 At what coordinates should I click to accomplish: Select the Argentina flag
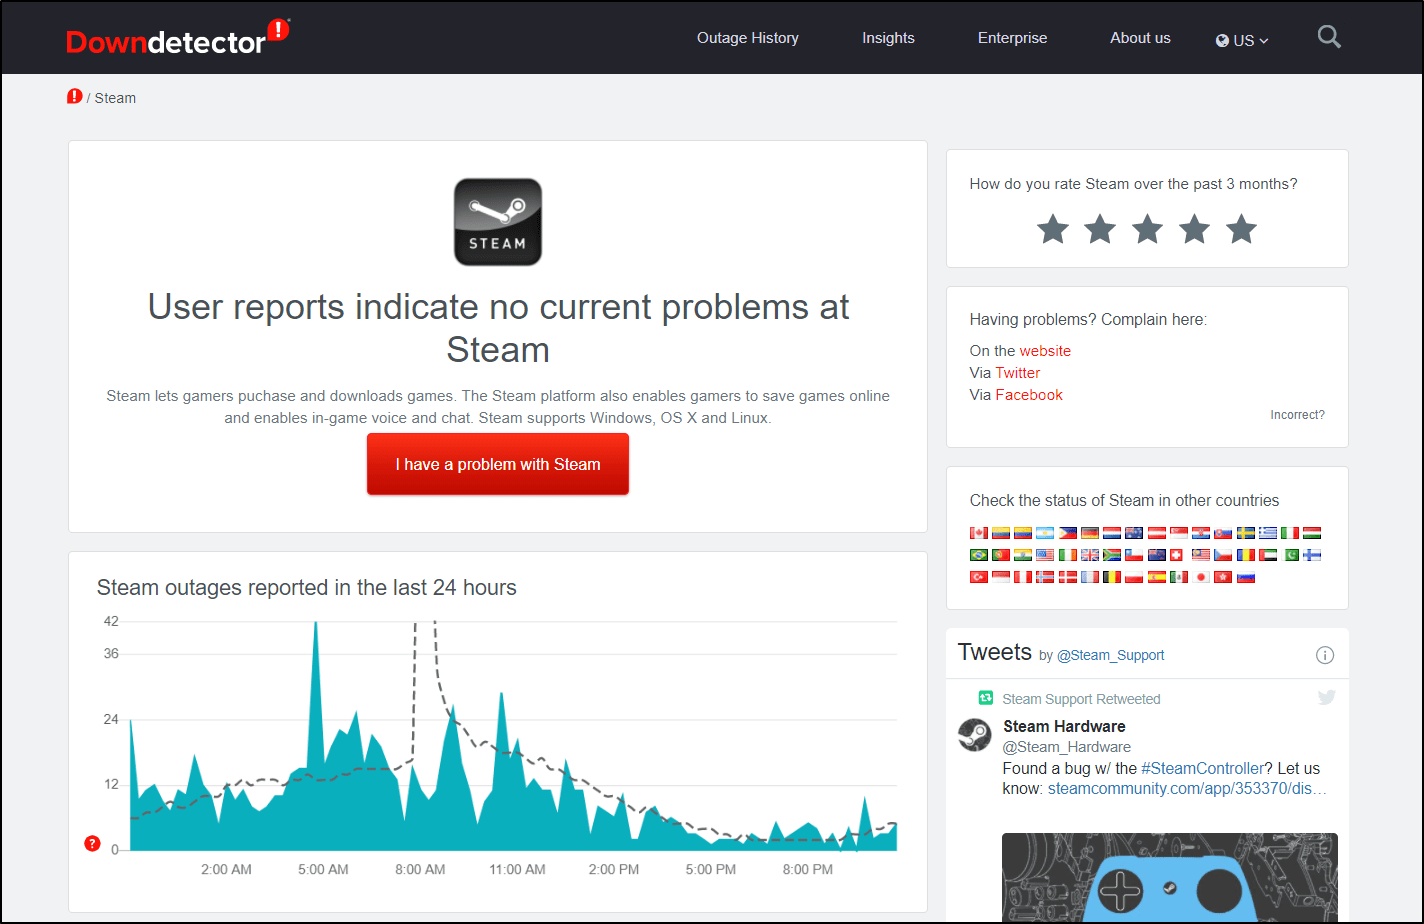click(1045, 533)
